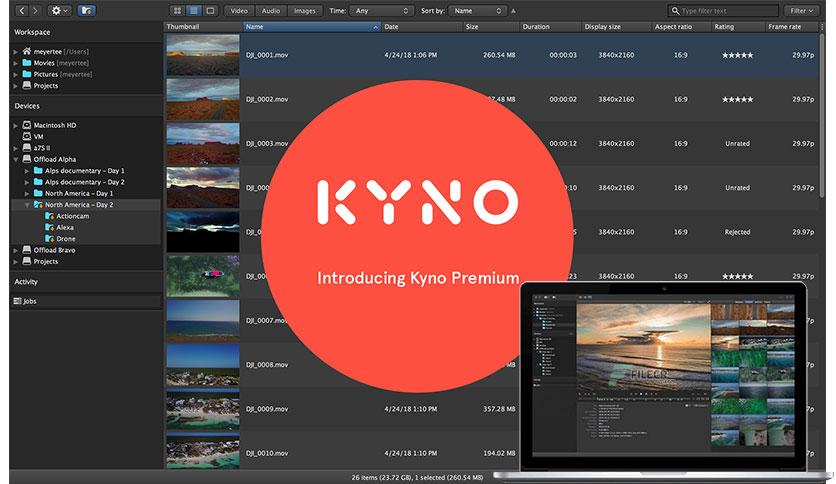This screenshot has height=484, width=836.
Task: Select the DJI_0009.mov file name
Action: (x=267, y=409)
